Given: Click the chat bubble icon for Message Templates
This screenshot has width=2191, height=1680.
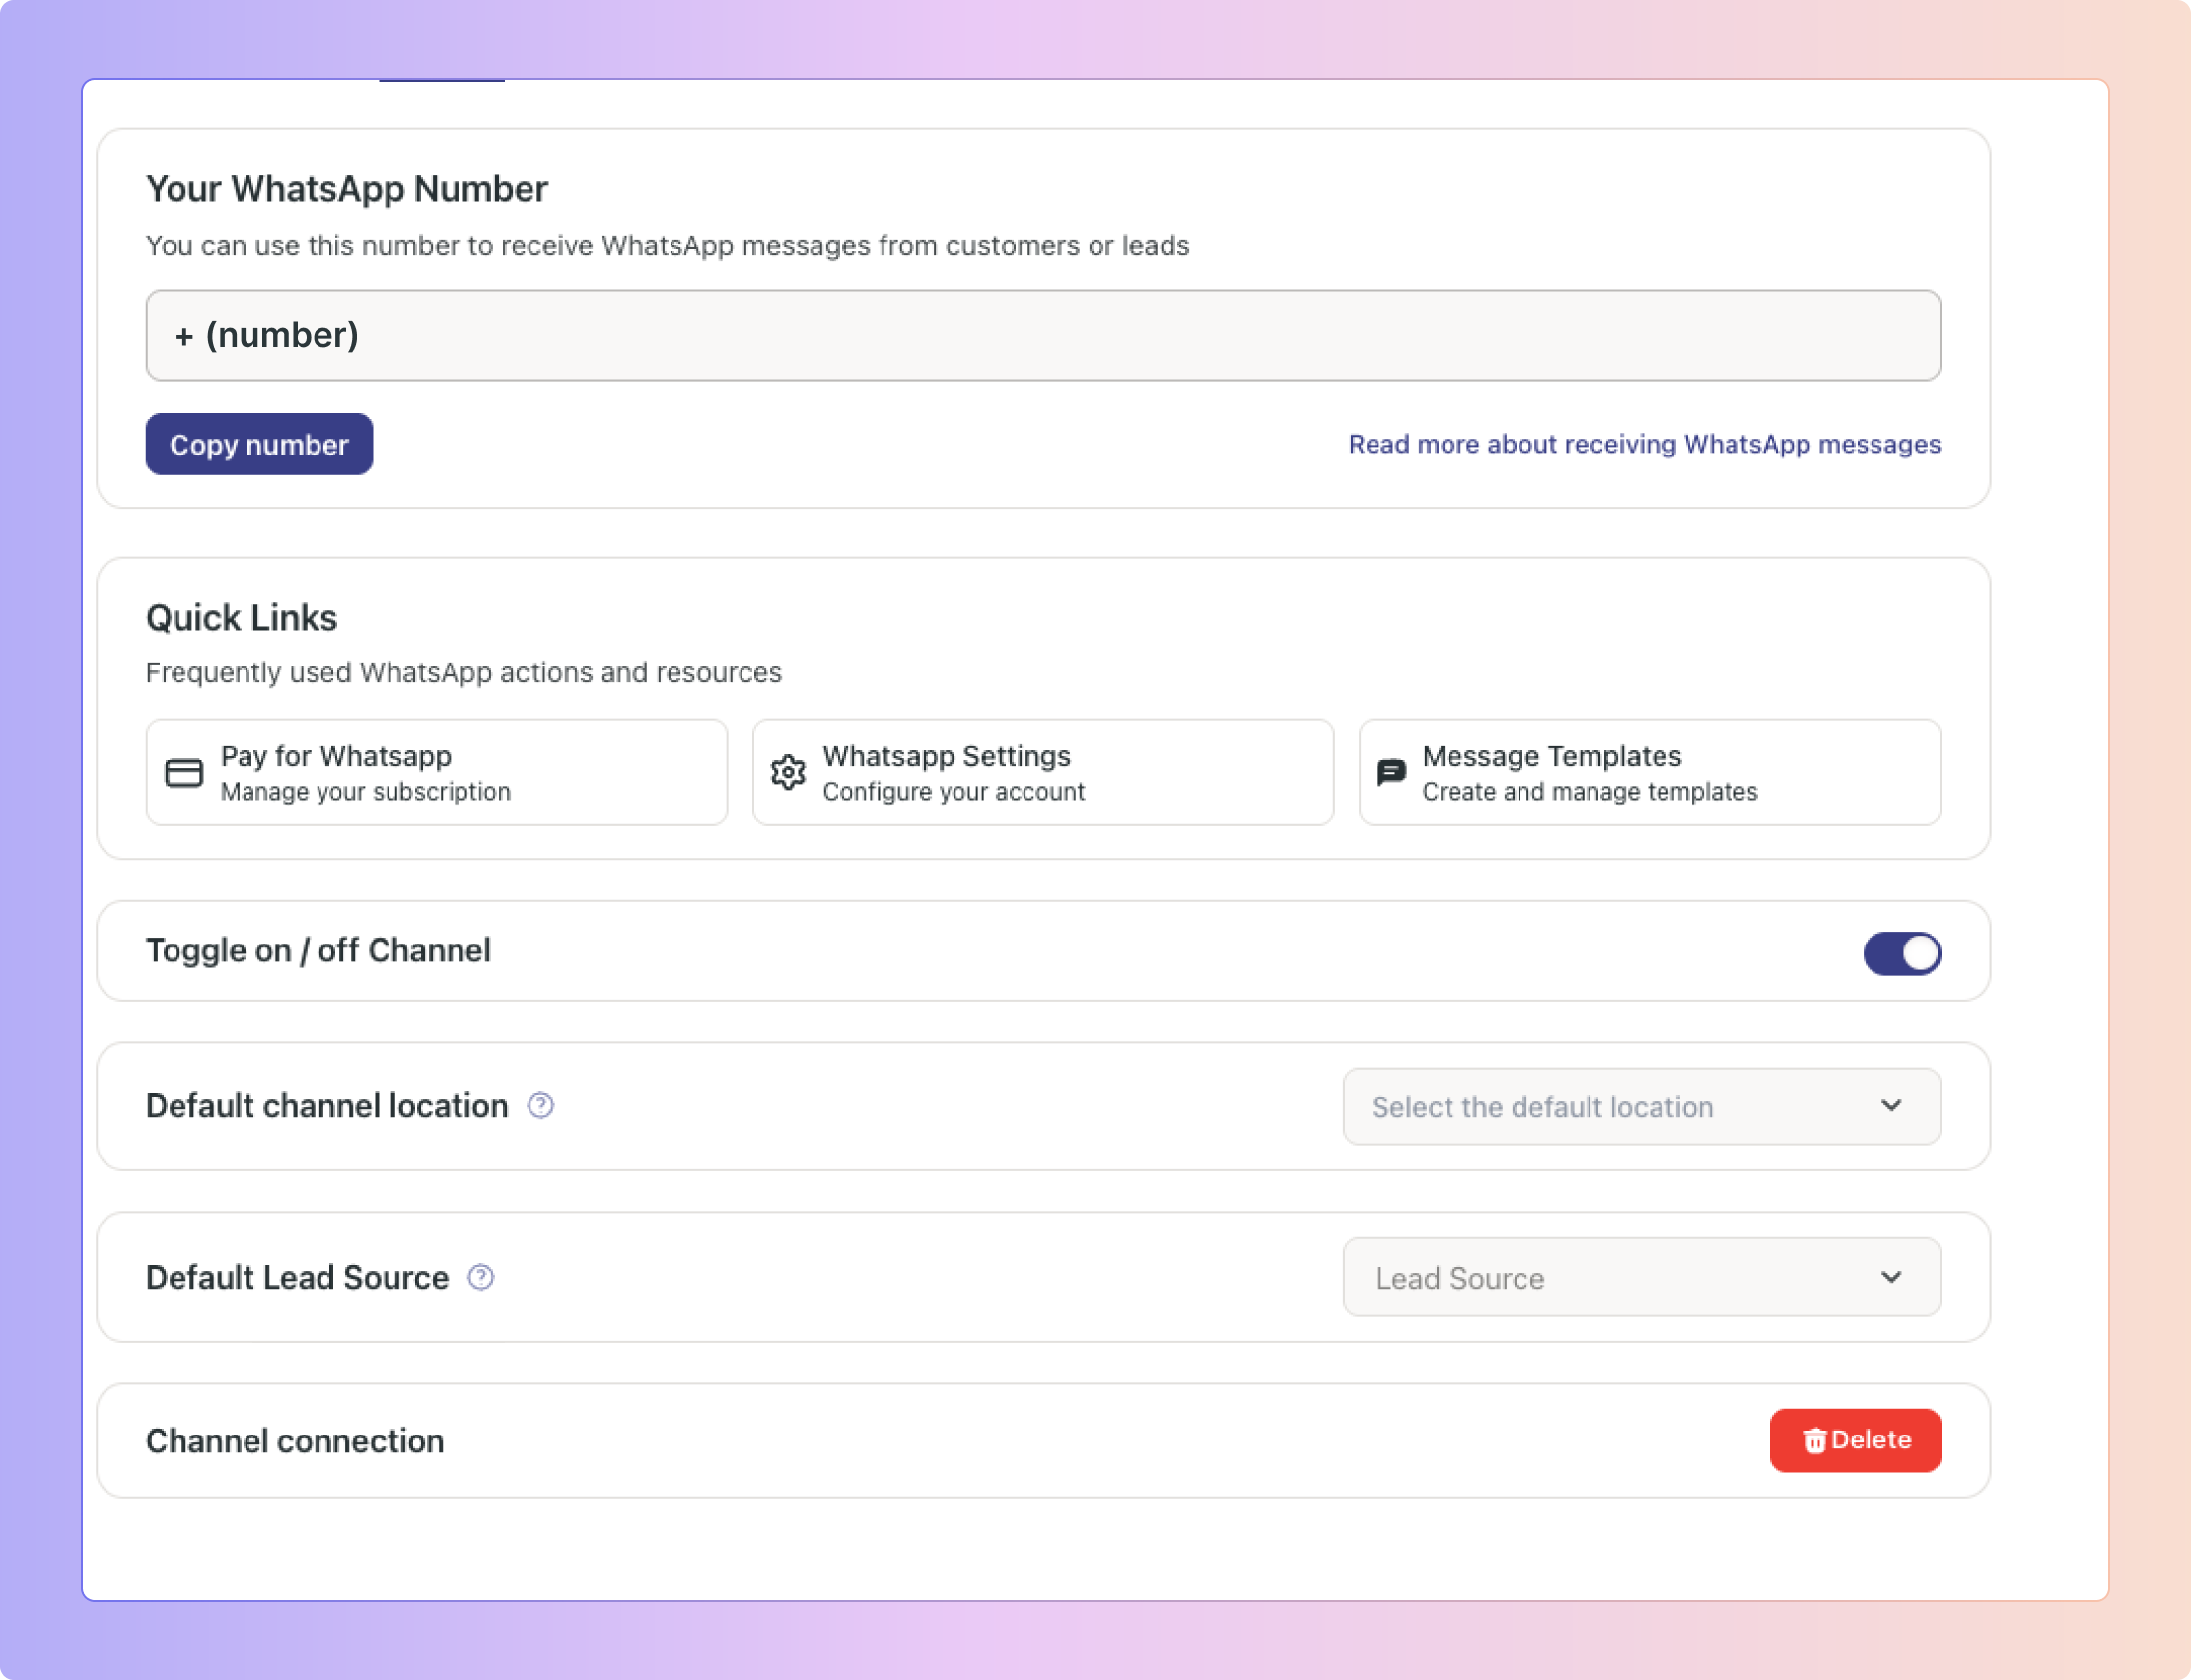Looking at the screenshot, I should tap(1391, 773).
